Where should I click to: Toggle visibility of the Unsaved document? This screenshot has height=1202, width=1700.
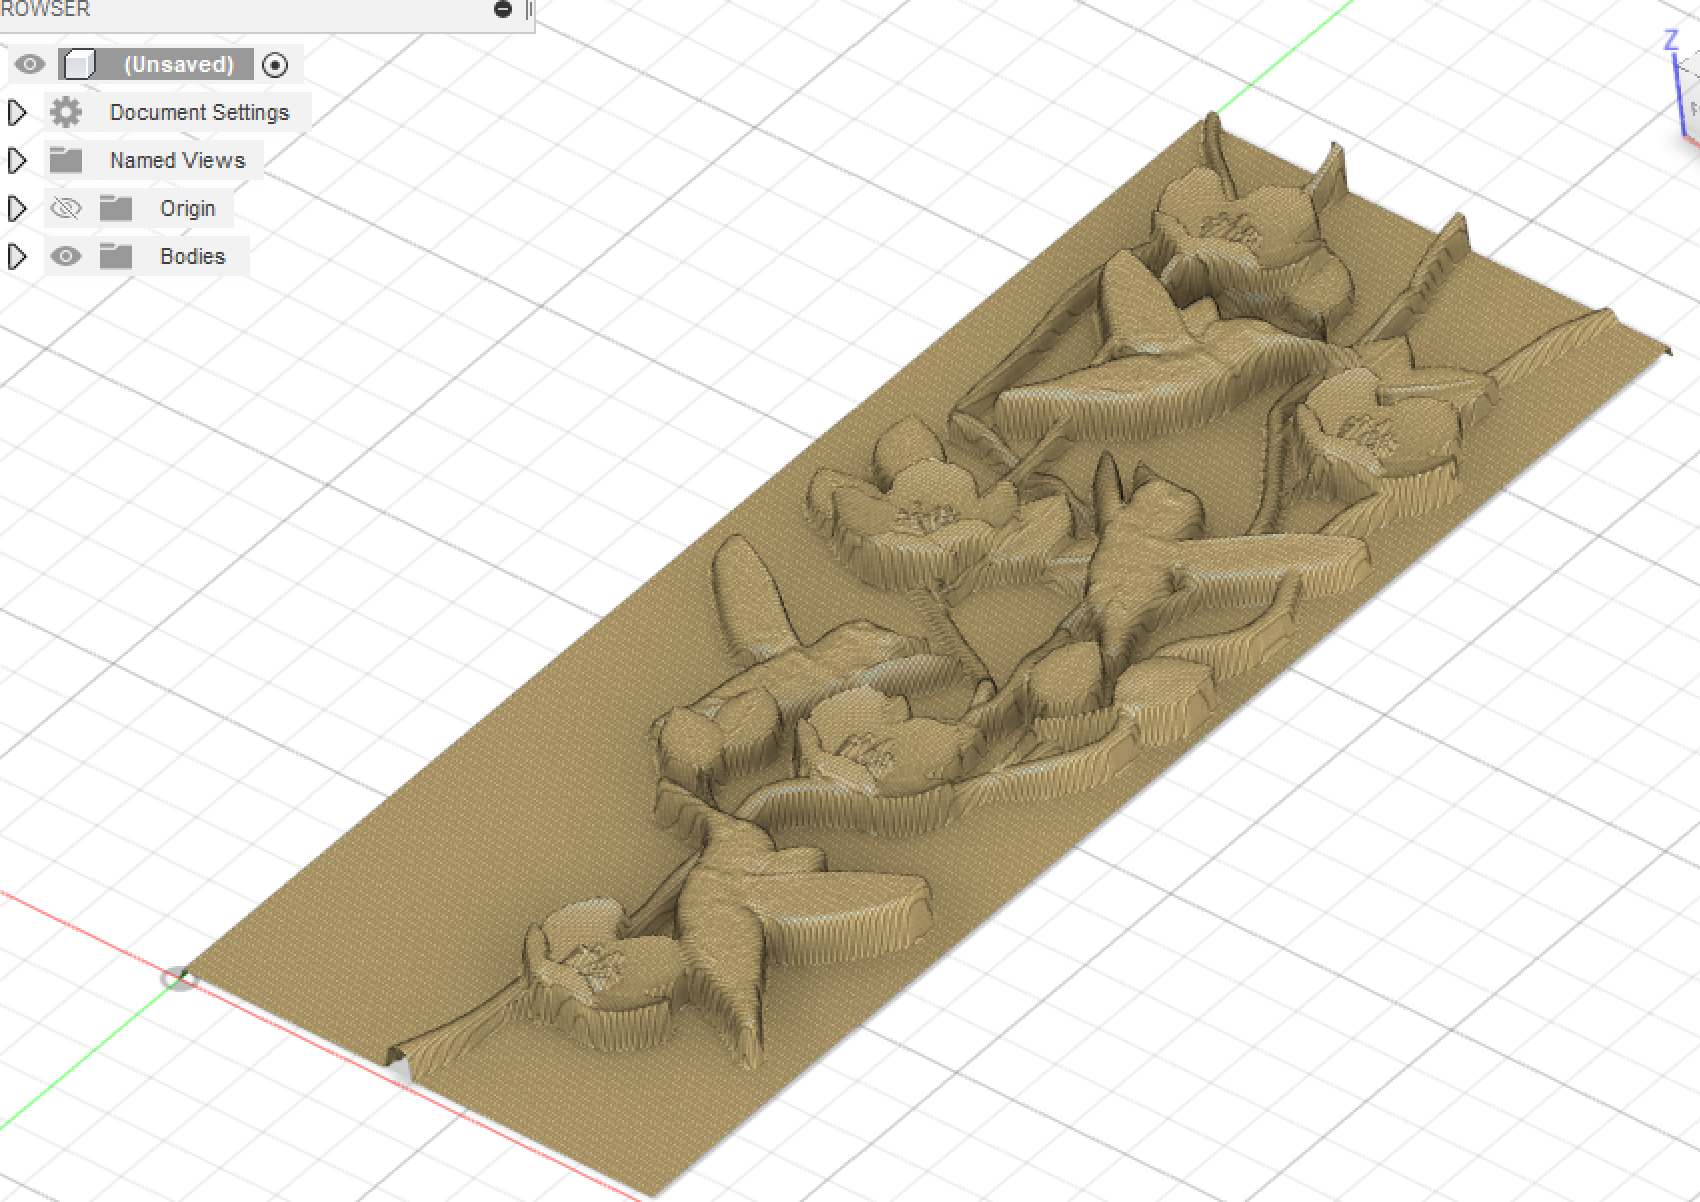click(x=30, y=65)
